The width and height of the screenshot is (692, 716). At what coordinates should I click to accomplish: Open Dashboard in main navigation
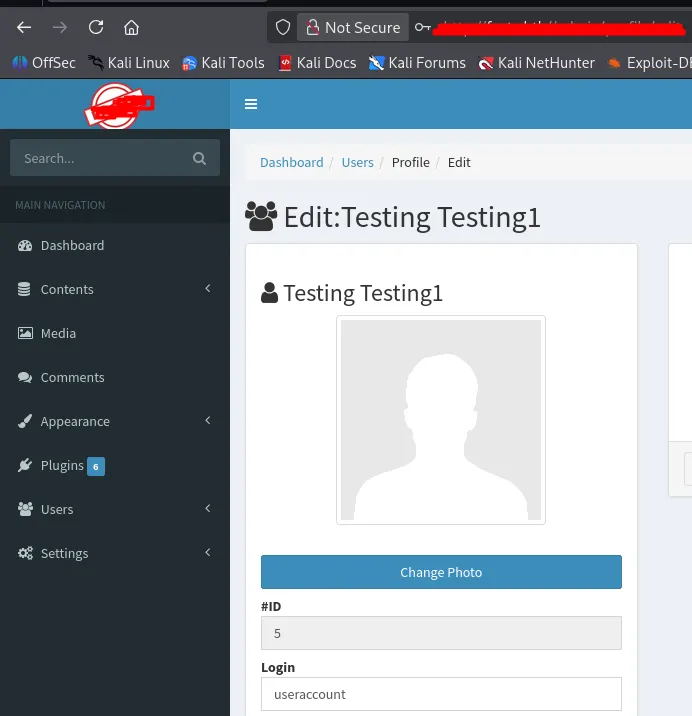[115, 246]
